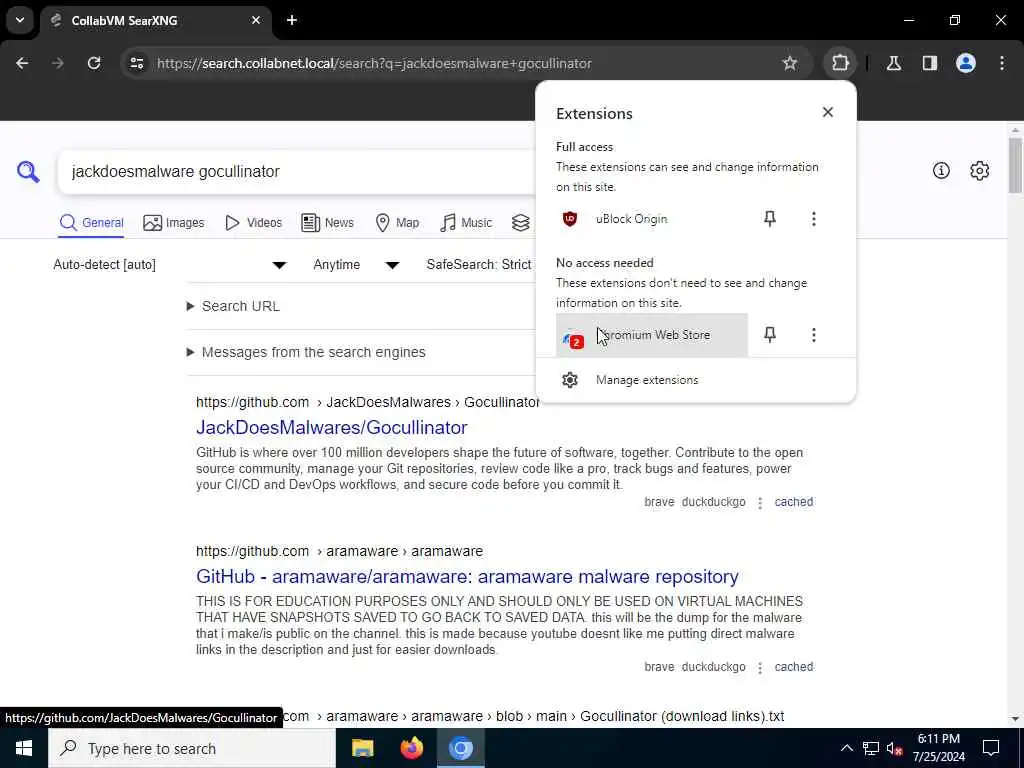
Task: Click the Chromium taskbar icon
Action: (460, 748)
